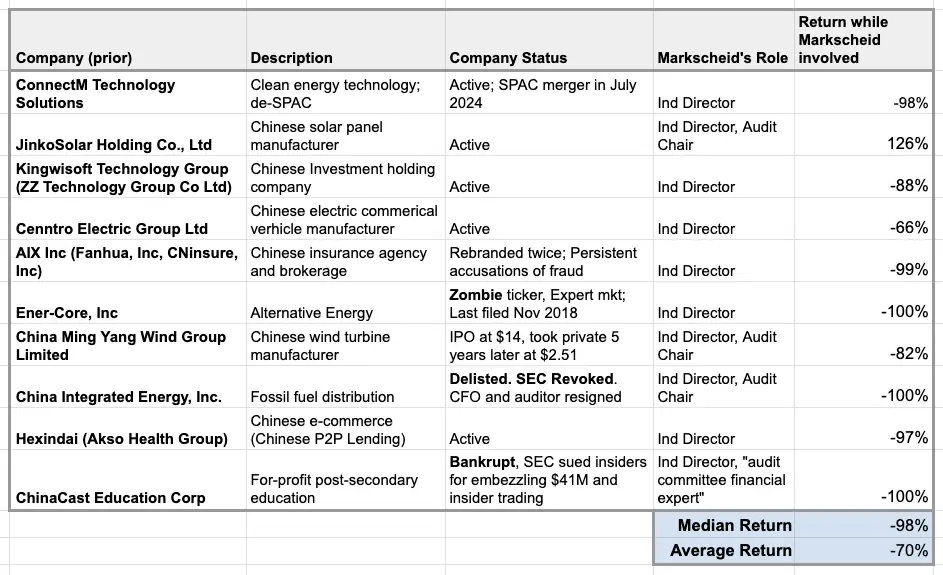Select the Delisted. SEC Revoked status cell
Image resolution: width=943 pixels, height=575 pixels.
549,387
